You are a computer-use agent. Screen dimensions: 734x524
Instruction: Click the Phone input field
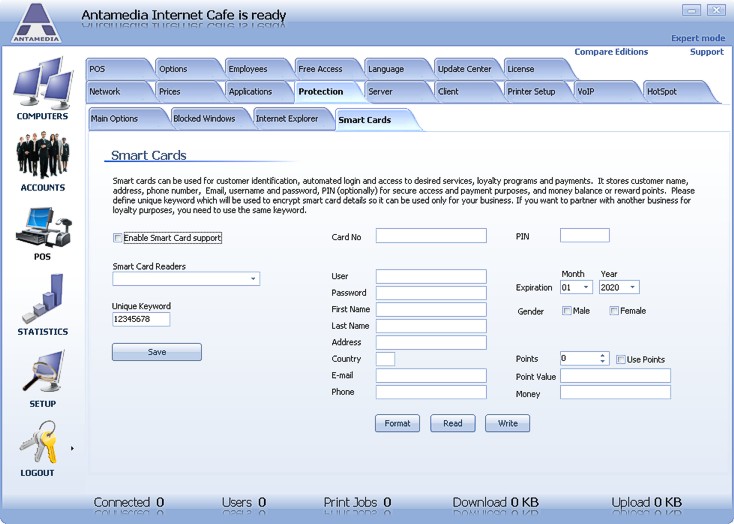pos(431,392)
